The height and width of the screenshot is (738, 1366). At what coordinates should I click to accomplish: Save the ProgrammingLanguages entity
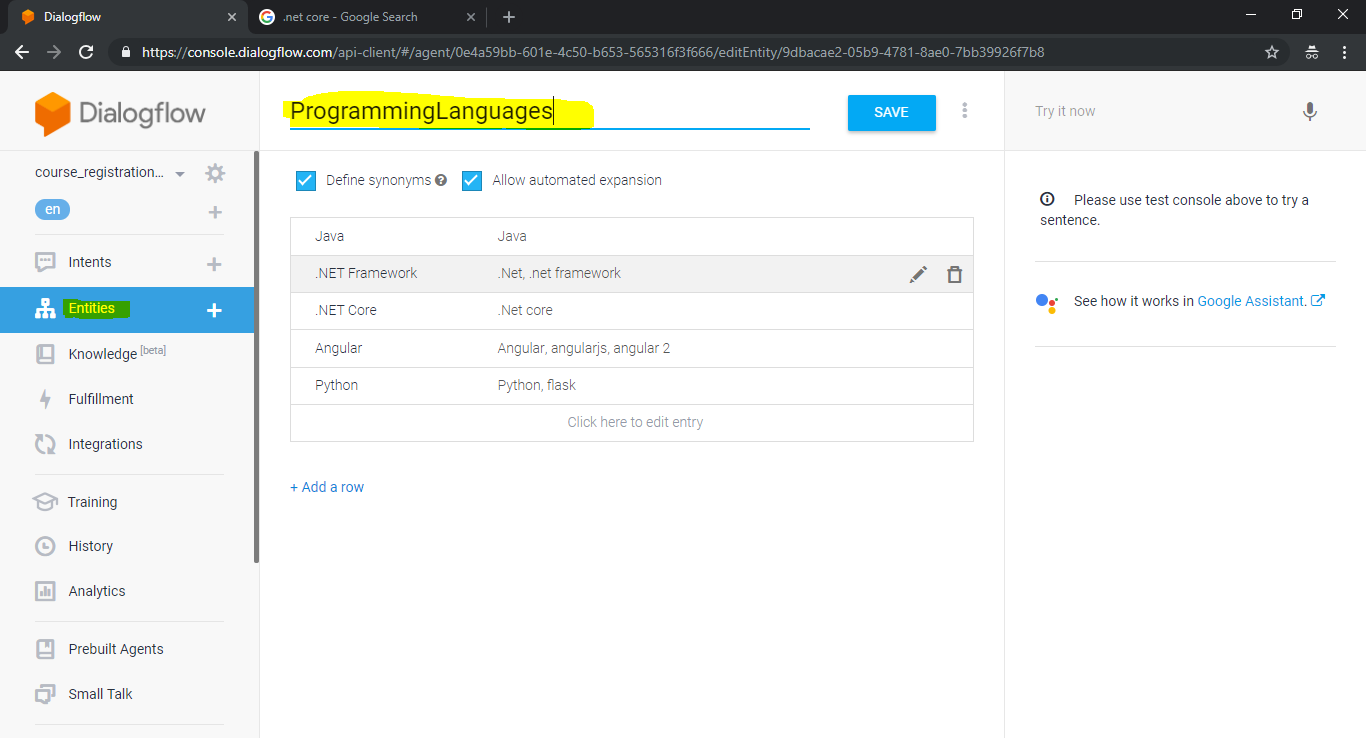890,113
